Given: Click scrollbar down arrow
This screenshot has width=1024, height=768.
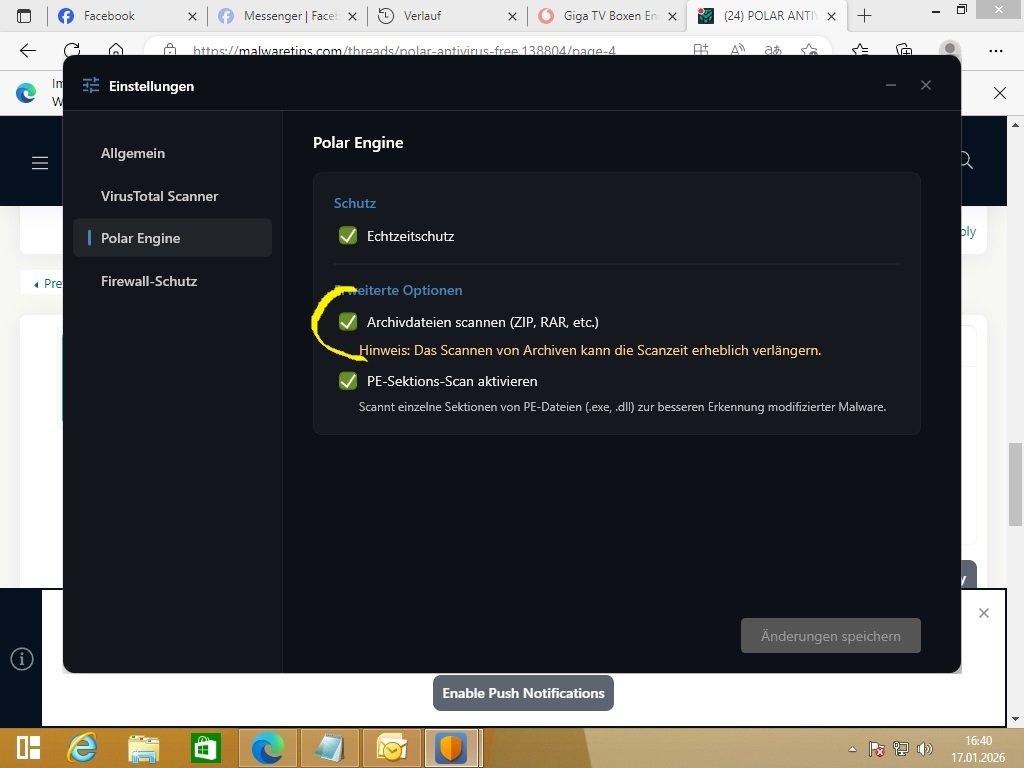Looking at the screenshot, I should click(x=1015, y=719).
